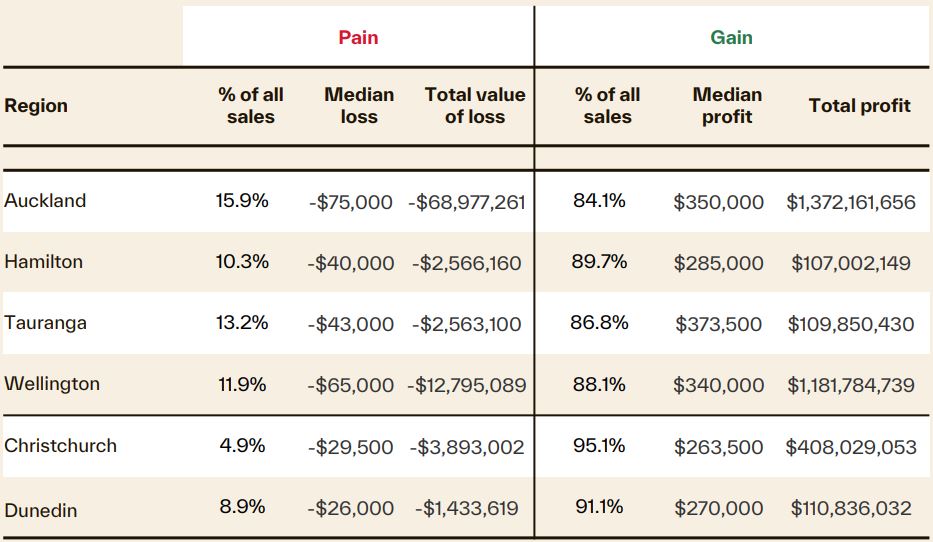Select the Region column header
The width and height of the screenshot is (933, 542).
[36, 106]
